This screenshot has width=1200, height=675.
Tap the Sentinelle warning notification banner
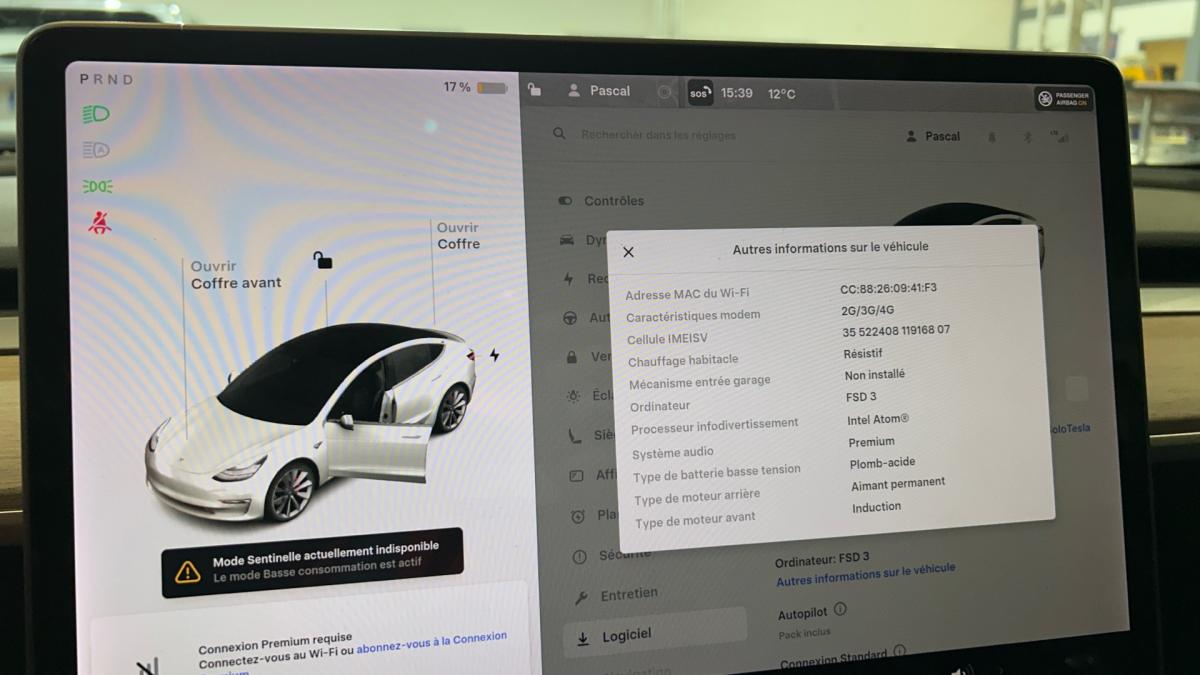tap(312, 563)
